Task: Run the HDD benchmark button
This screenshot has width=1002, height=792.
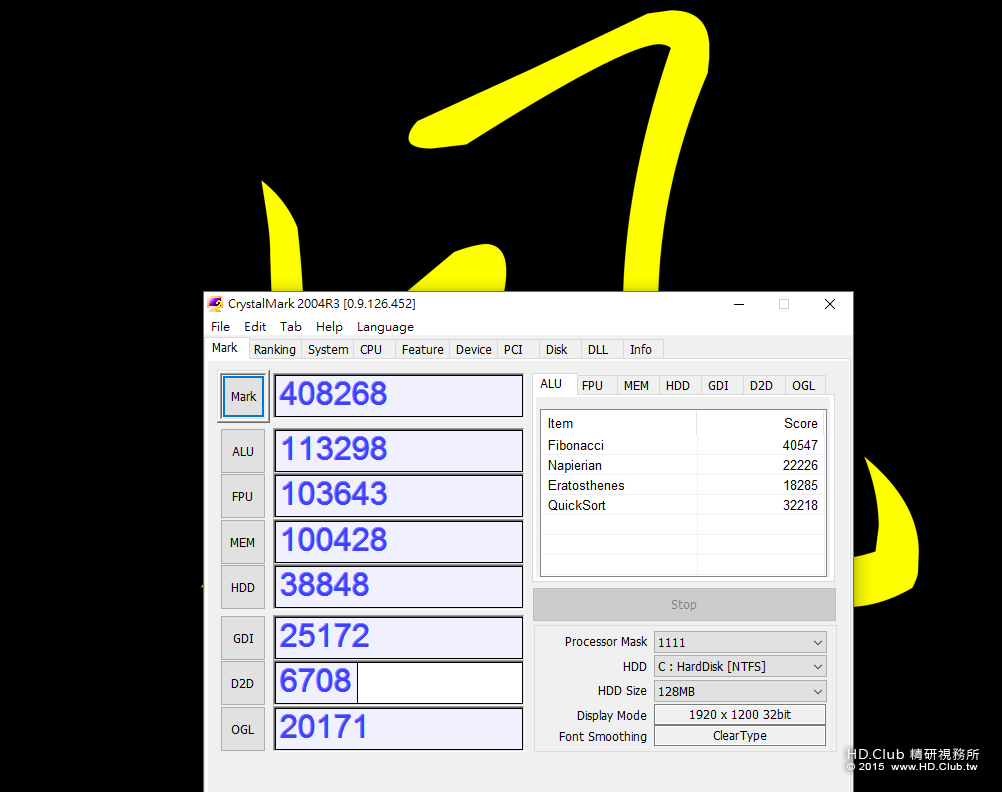Action: pyautogui.click(x=243, y=587)
